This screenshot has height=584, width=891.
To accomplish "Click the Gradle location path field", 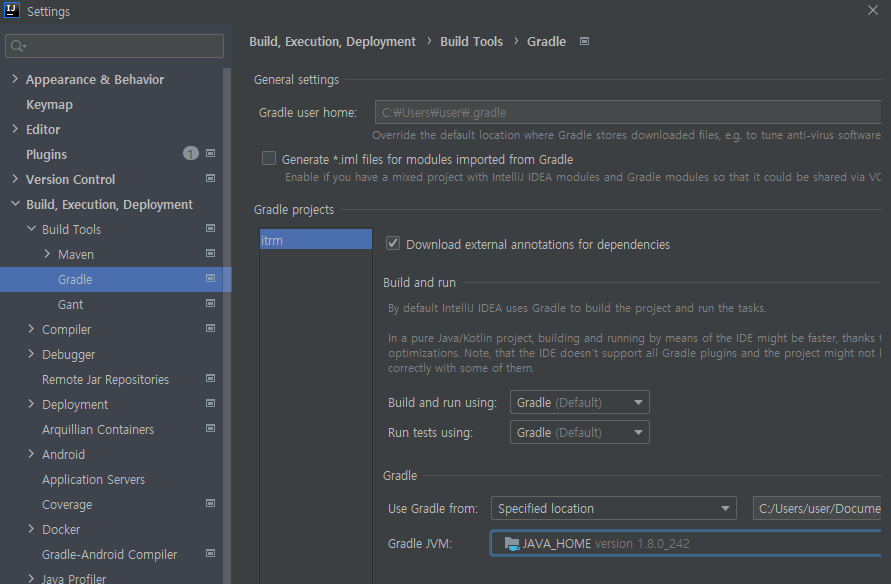I will (817, 508).
